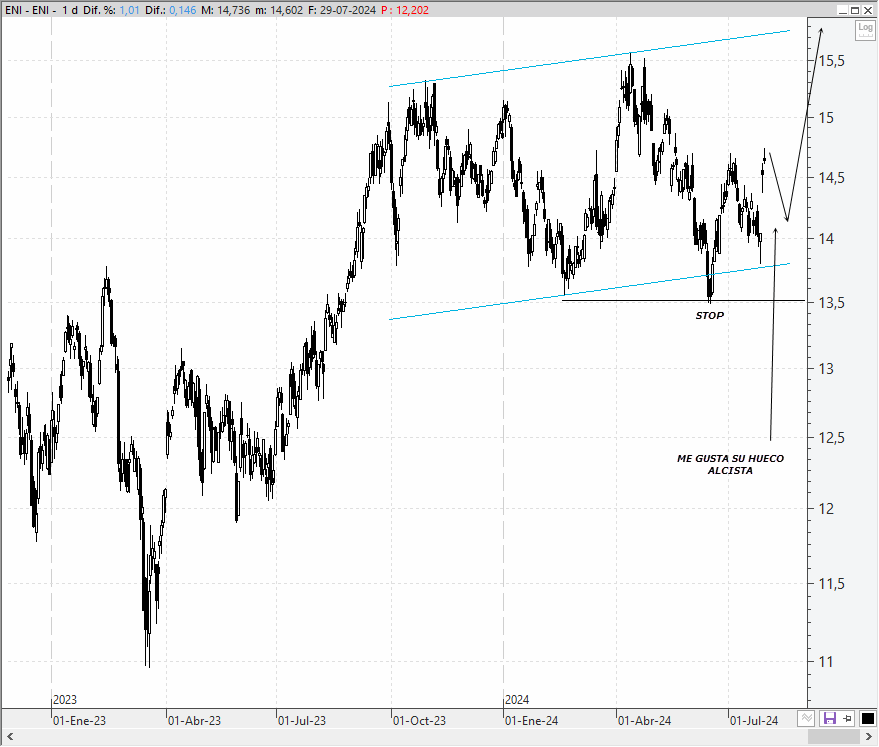Close the ENI chart window

point(868,10)
